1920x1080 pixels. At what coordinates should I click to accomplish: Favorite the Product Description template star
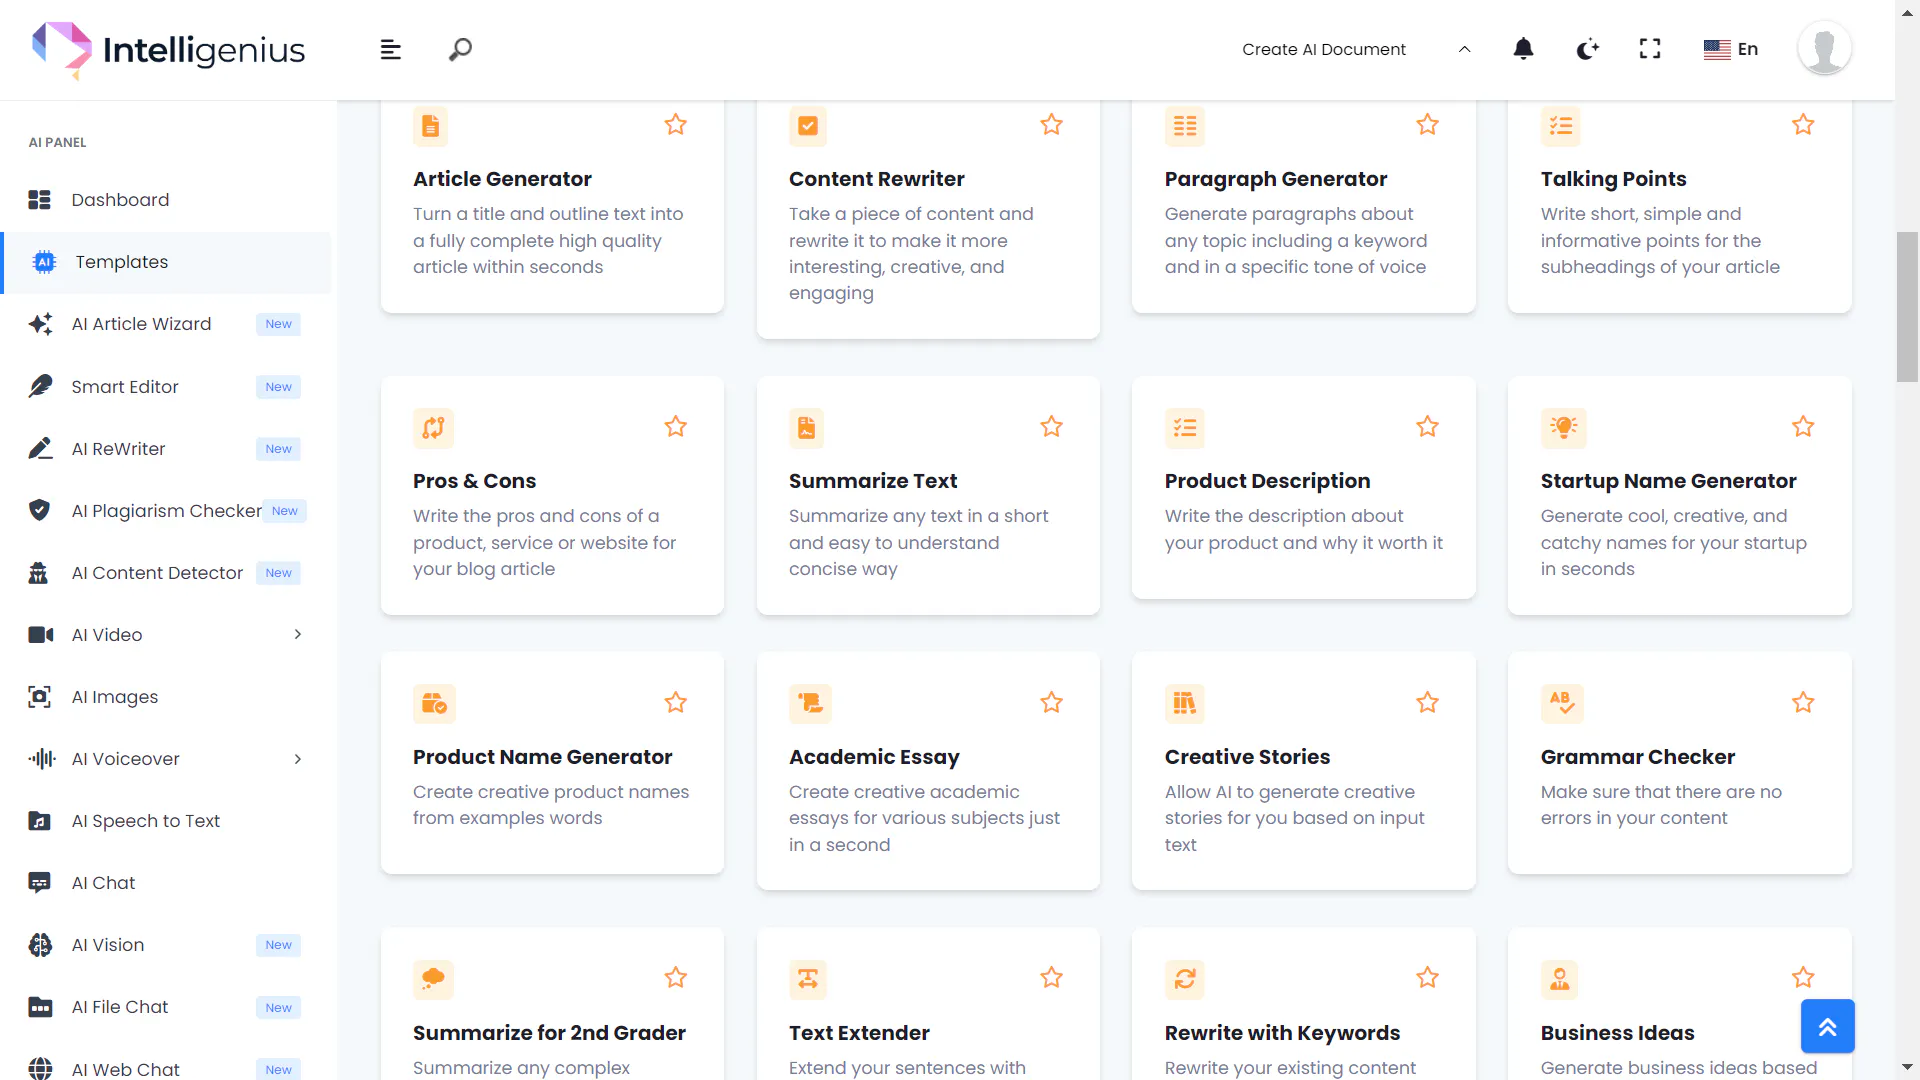click(x=1427, y=427)
